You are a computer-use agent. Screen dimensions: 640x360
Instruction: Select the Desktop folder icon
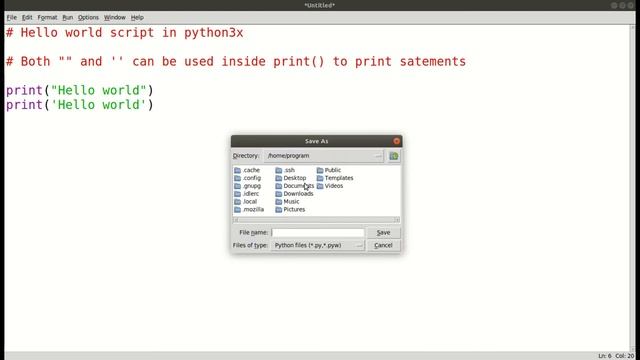pyautogui.click(x=279, y=178)
